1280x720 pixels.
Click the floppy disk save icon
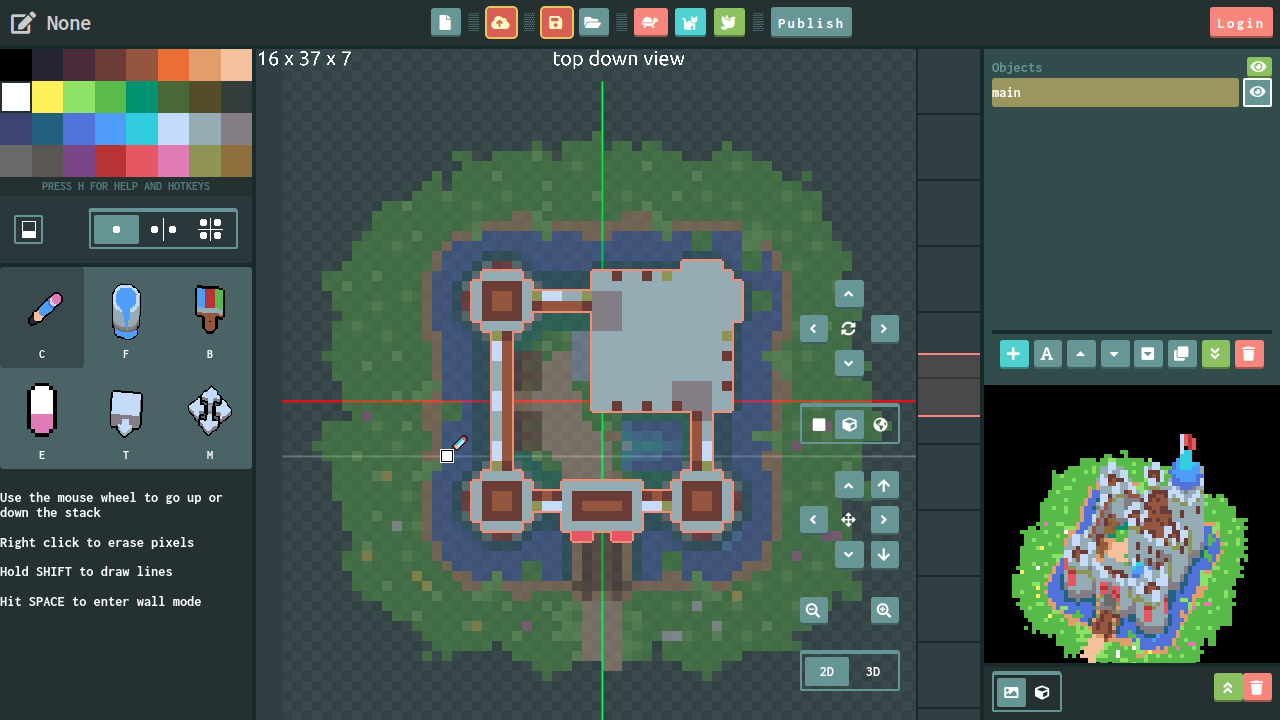pos(557,22)
